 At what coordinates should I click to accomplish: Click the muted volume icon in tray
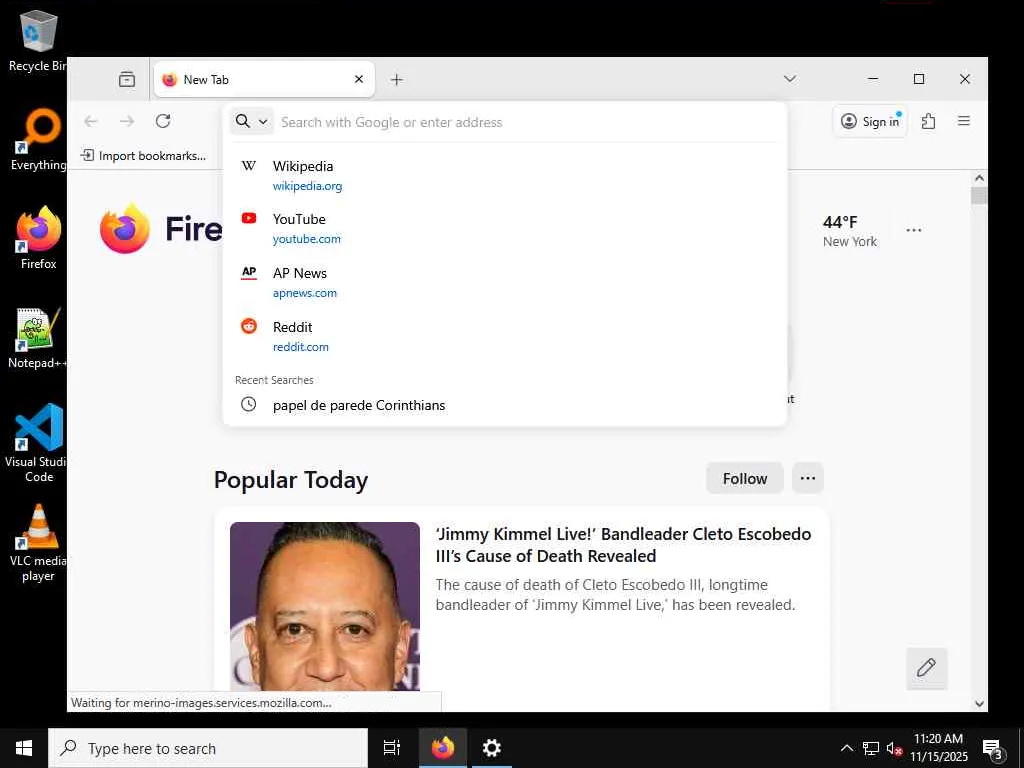pyautogui.click(x=894, y=748)
